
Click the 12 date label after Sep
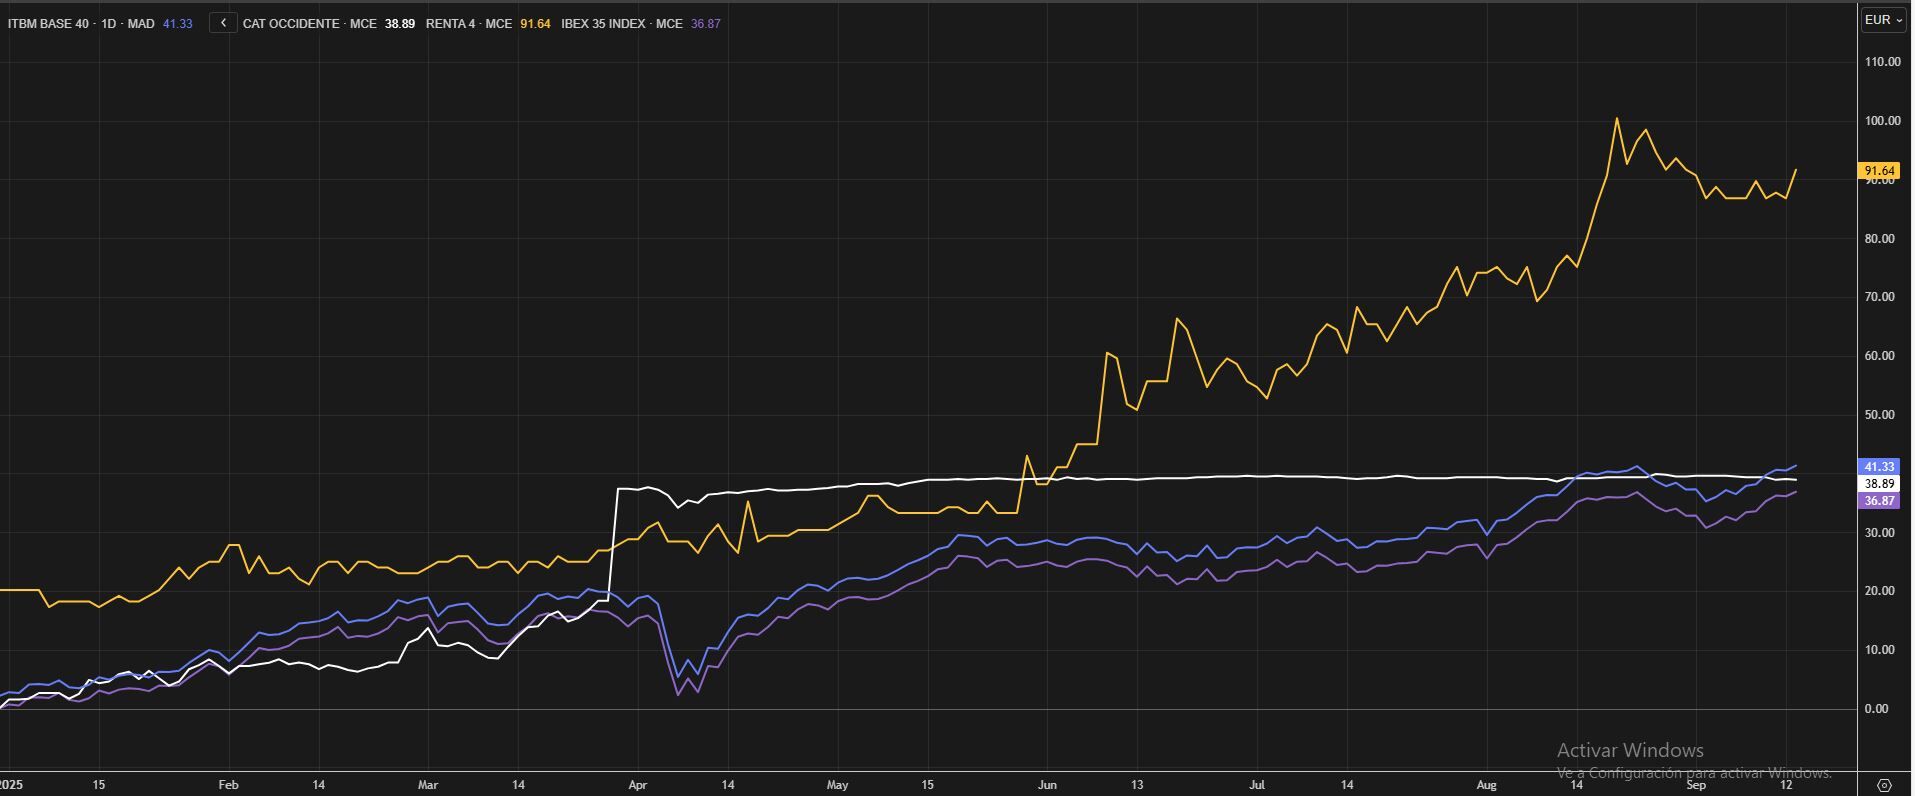[x=1787, y=785]
